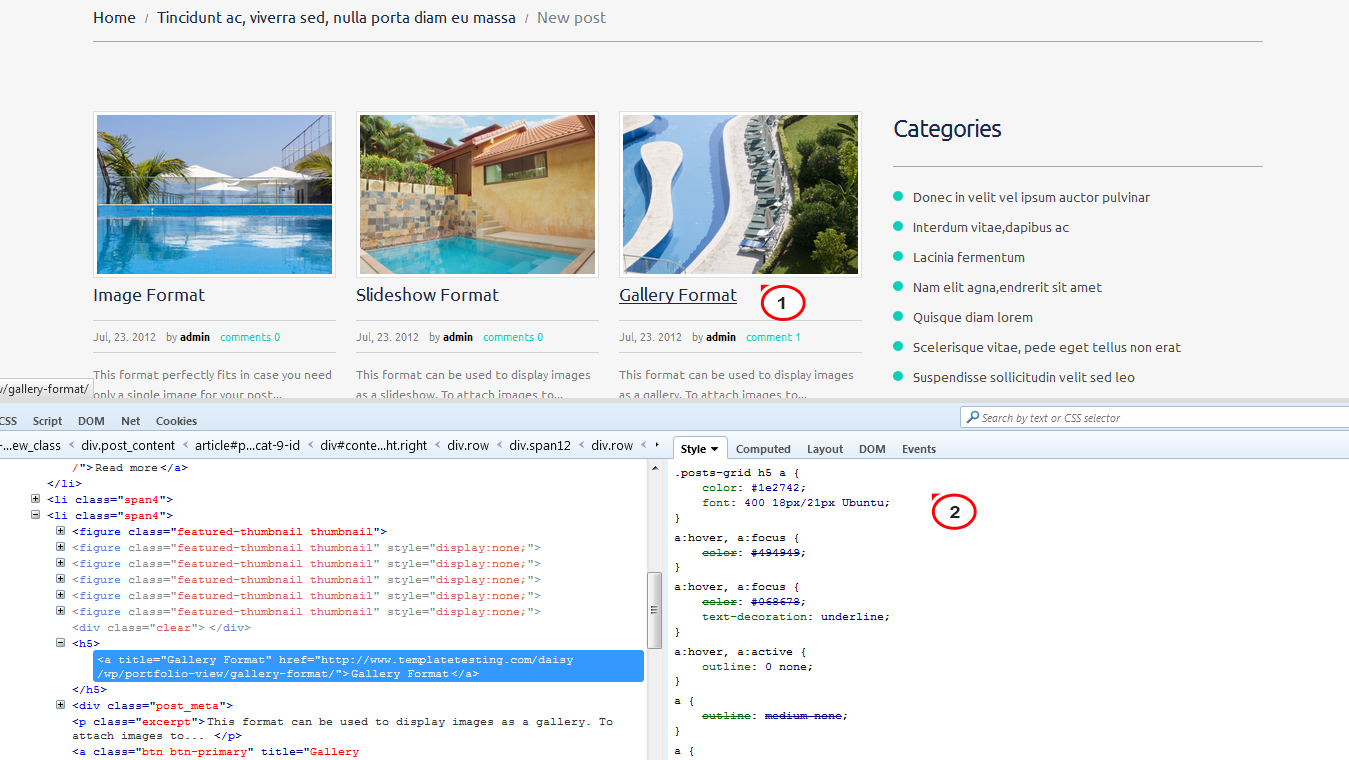Select the highlighted a title Gallery Format node

[370, 666]
